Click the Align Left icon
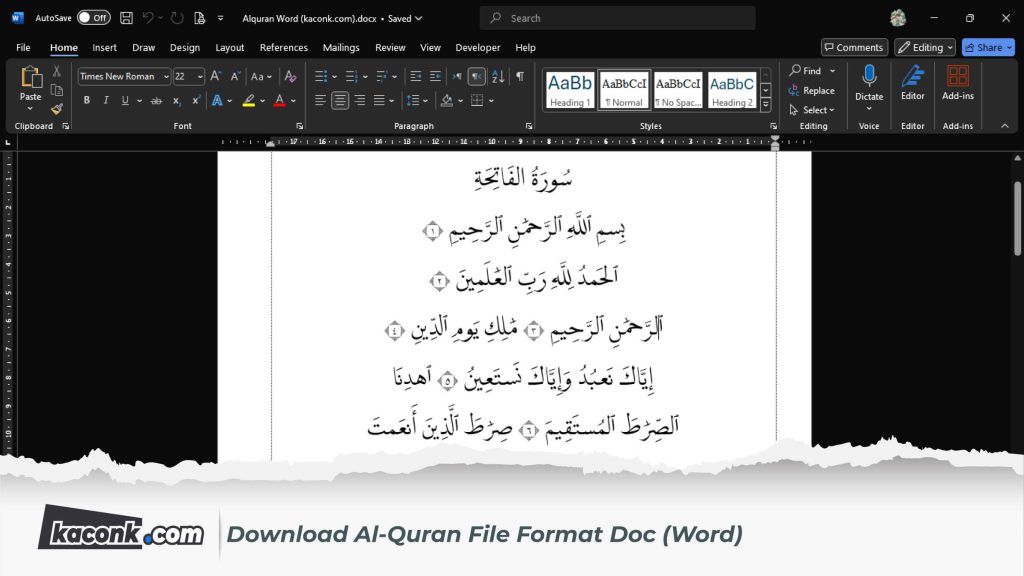The image size is (1024, 576). 320,100
